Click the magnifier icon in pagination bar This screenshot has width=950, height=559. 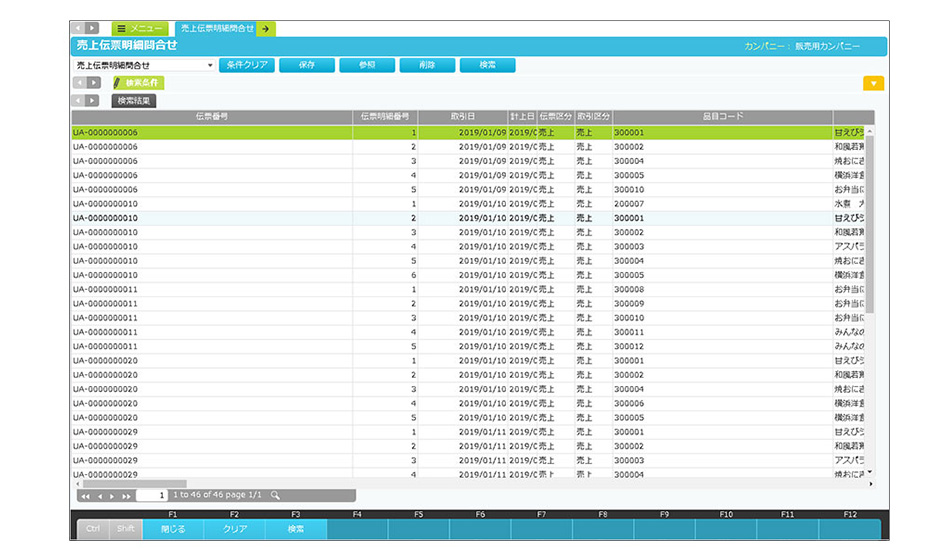[x=275, y=495]
